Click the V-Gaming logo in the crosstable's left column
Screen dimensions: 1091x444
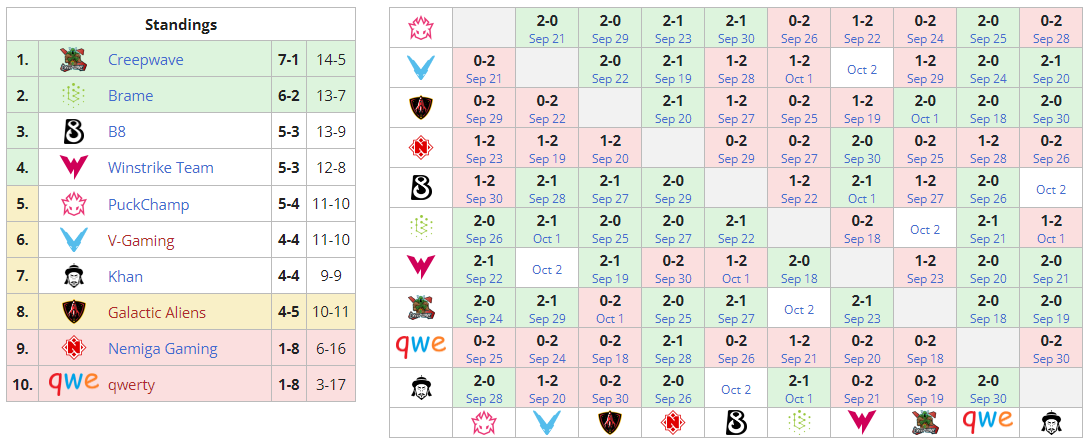[420, 68]
